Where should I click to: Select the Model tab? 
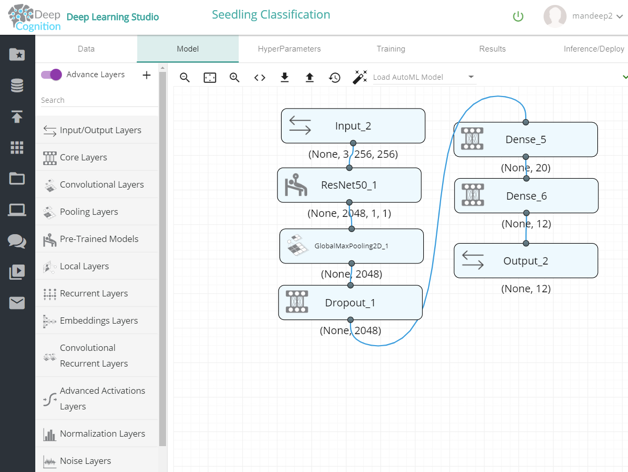188,49
